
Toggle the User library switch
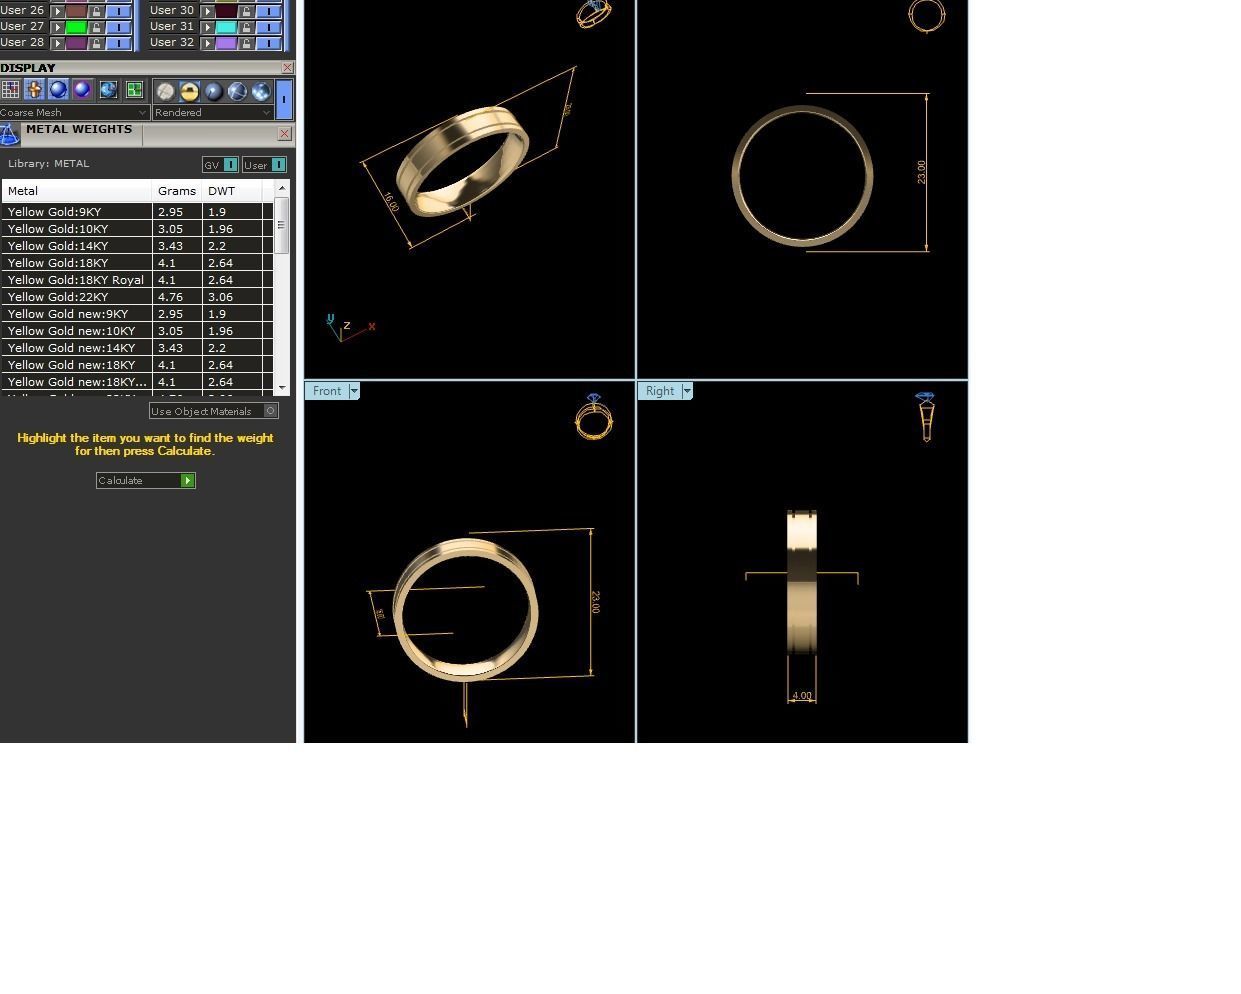coord(278,165)
